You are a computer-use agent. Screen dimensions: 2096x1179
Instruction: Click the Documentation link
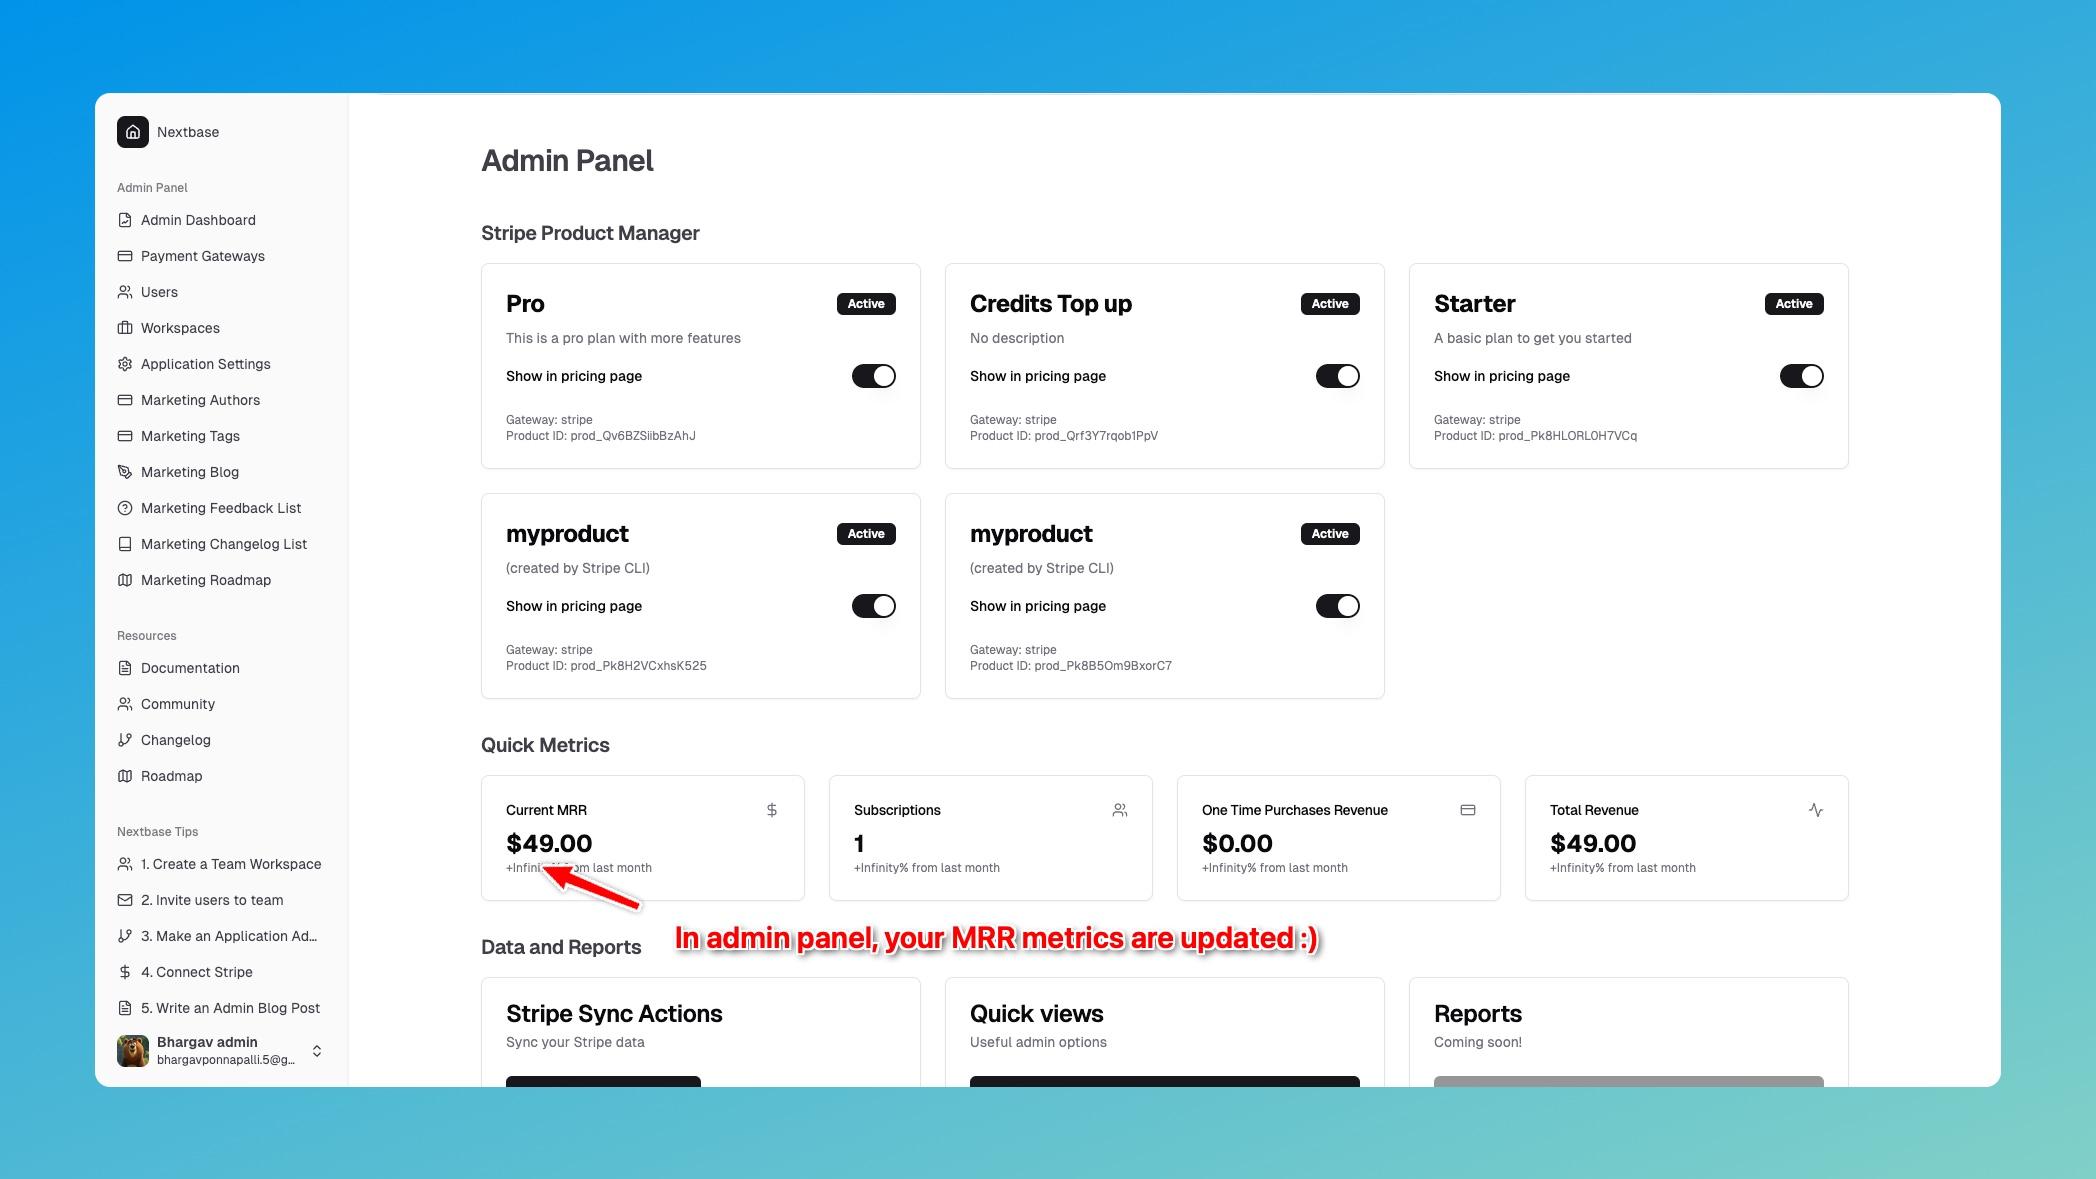pos(190,667)
